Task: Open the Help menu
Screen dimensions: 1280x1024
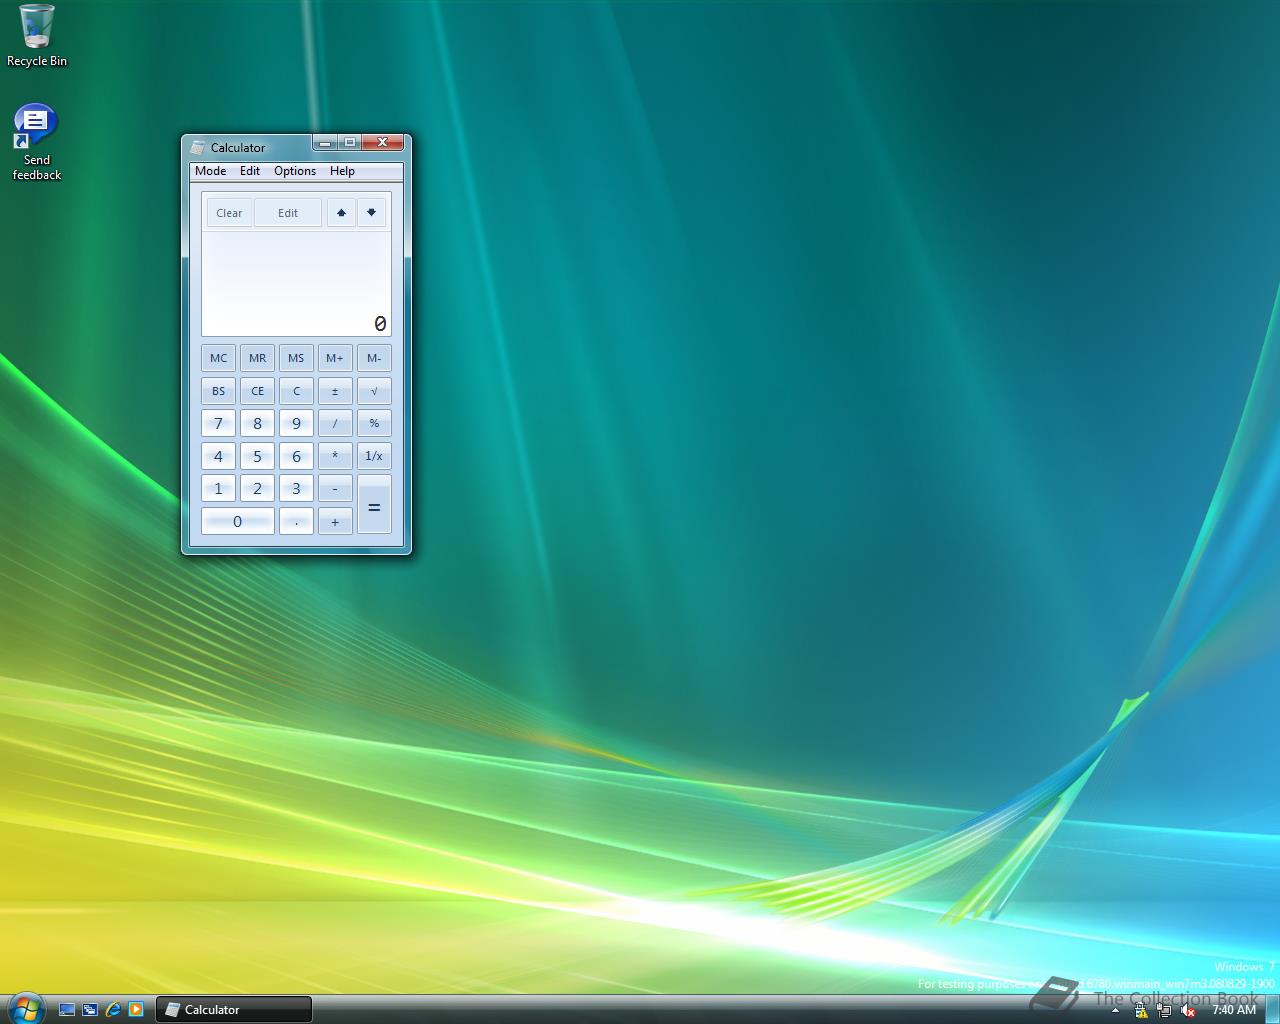Action: [x=342, y=171]
